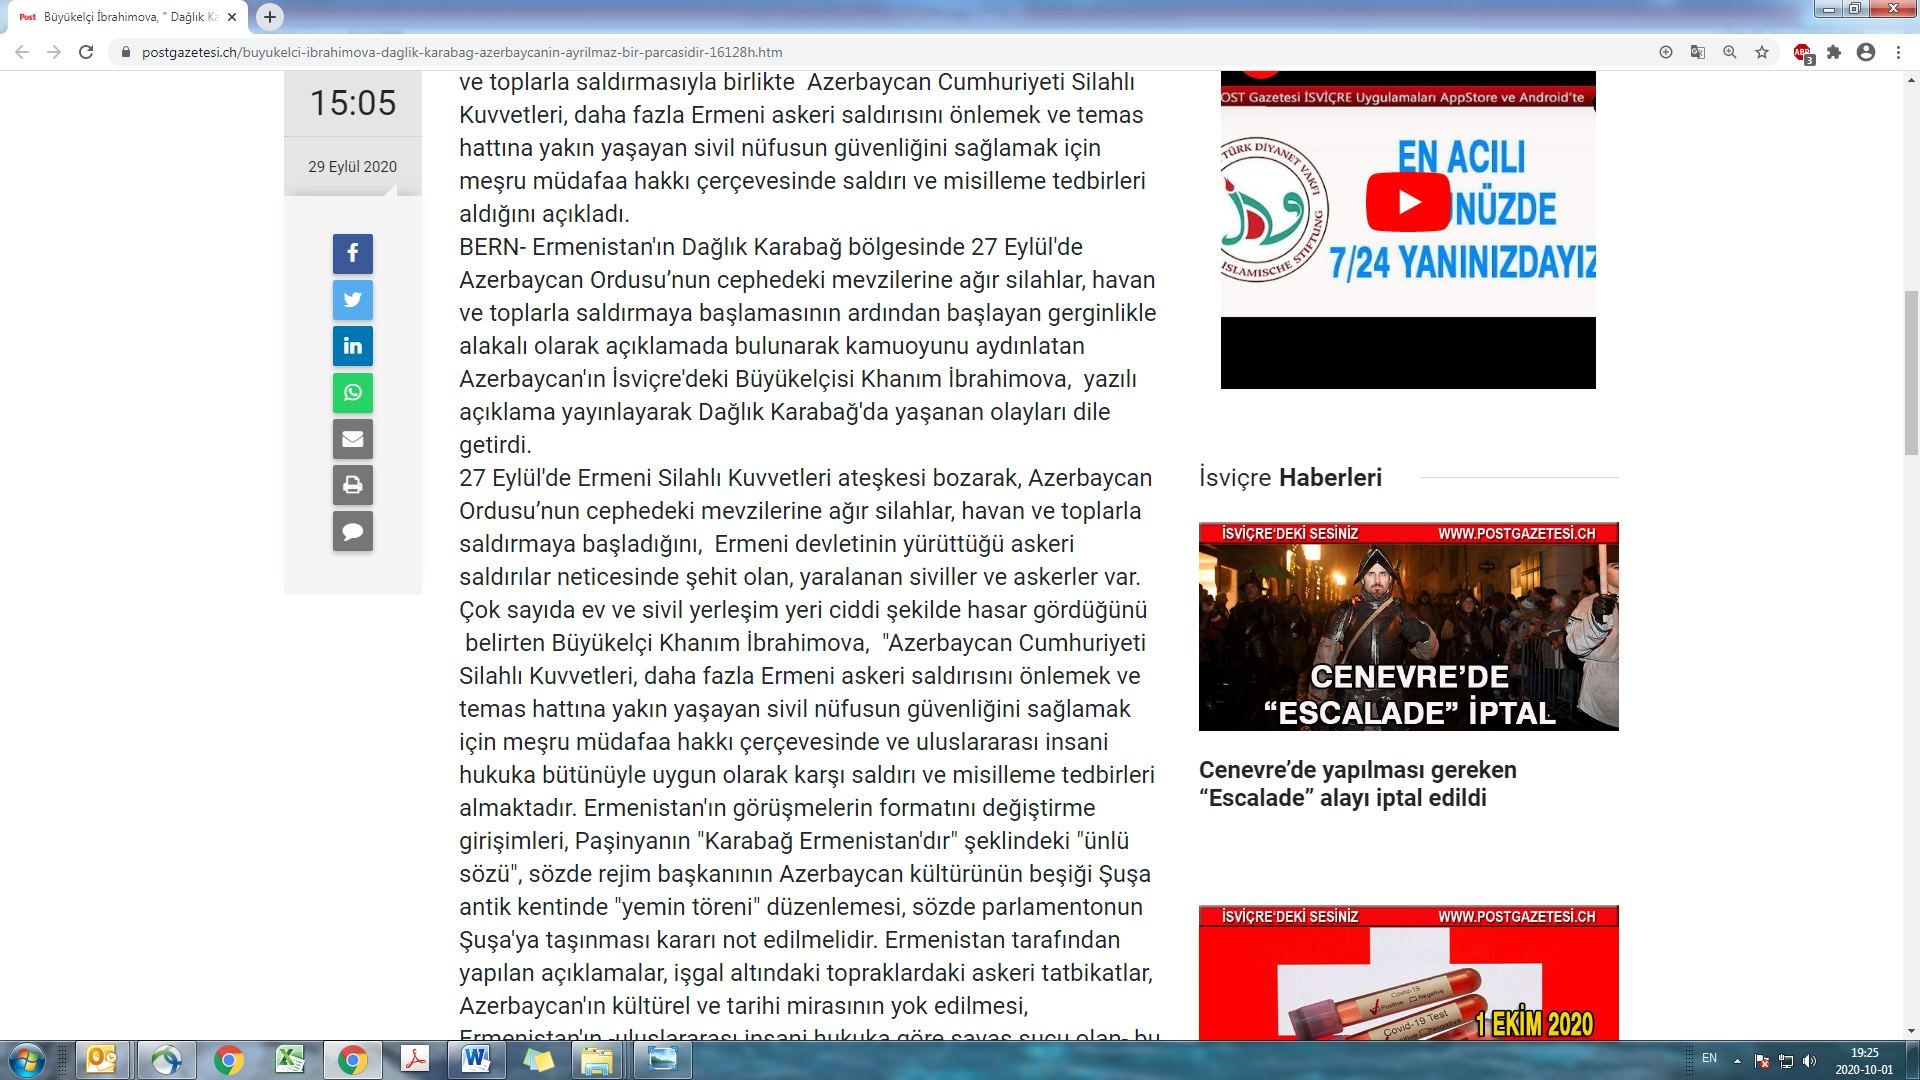Click the 15:05 time text
Viewport: 1920px width, 1080px height.
point(352,103)
